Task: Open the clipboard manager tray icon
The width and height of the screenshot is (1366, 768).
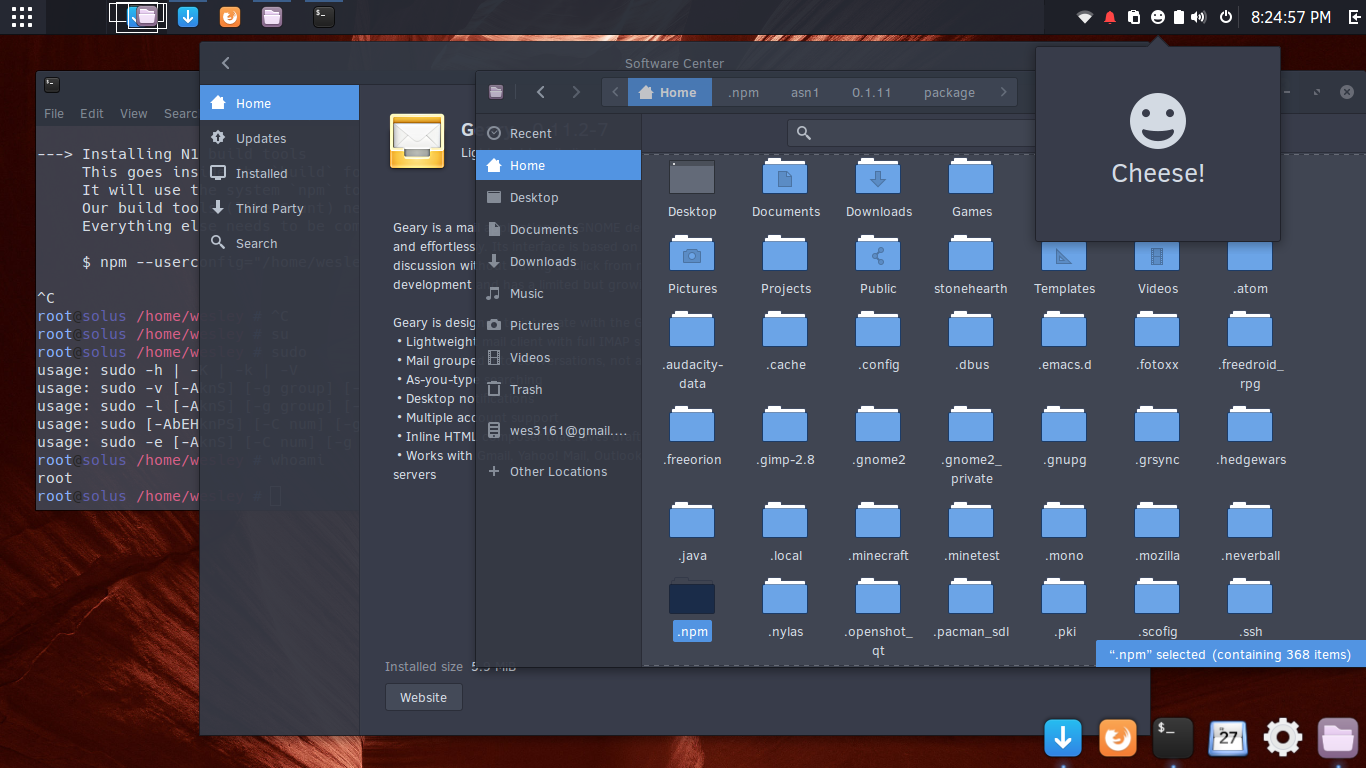Action: click(x=1133, y=17)
